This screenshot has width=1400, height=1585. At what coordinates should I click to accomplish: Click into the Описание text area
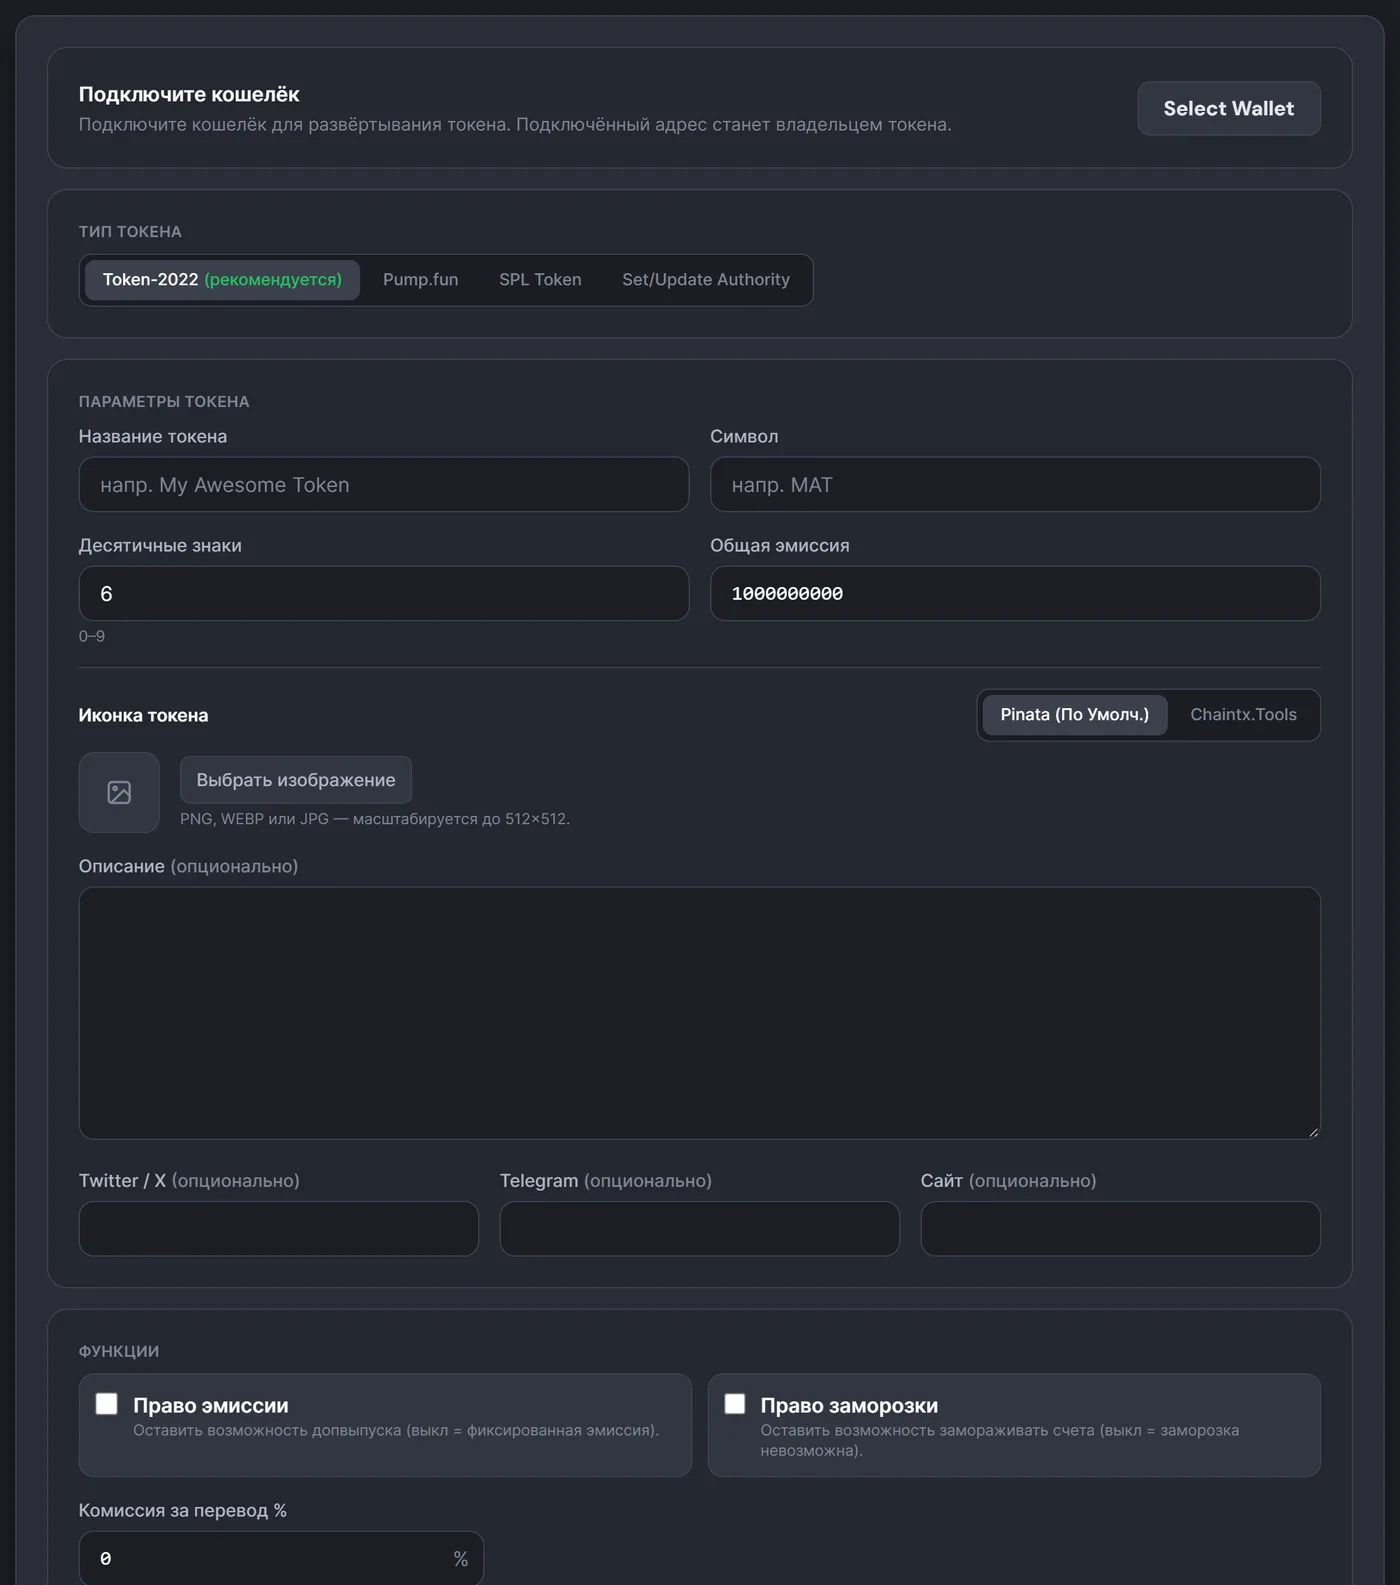(700, 1013)
